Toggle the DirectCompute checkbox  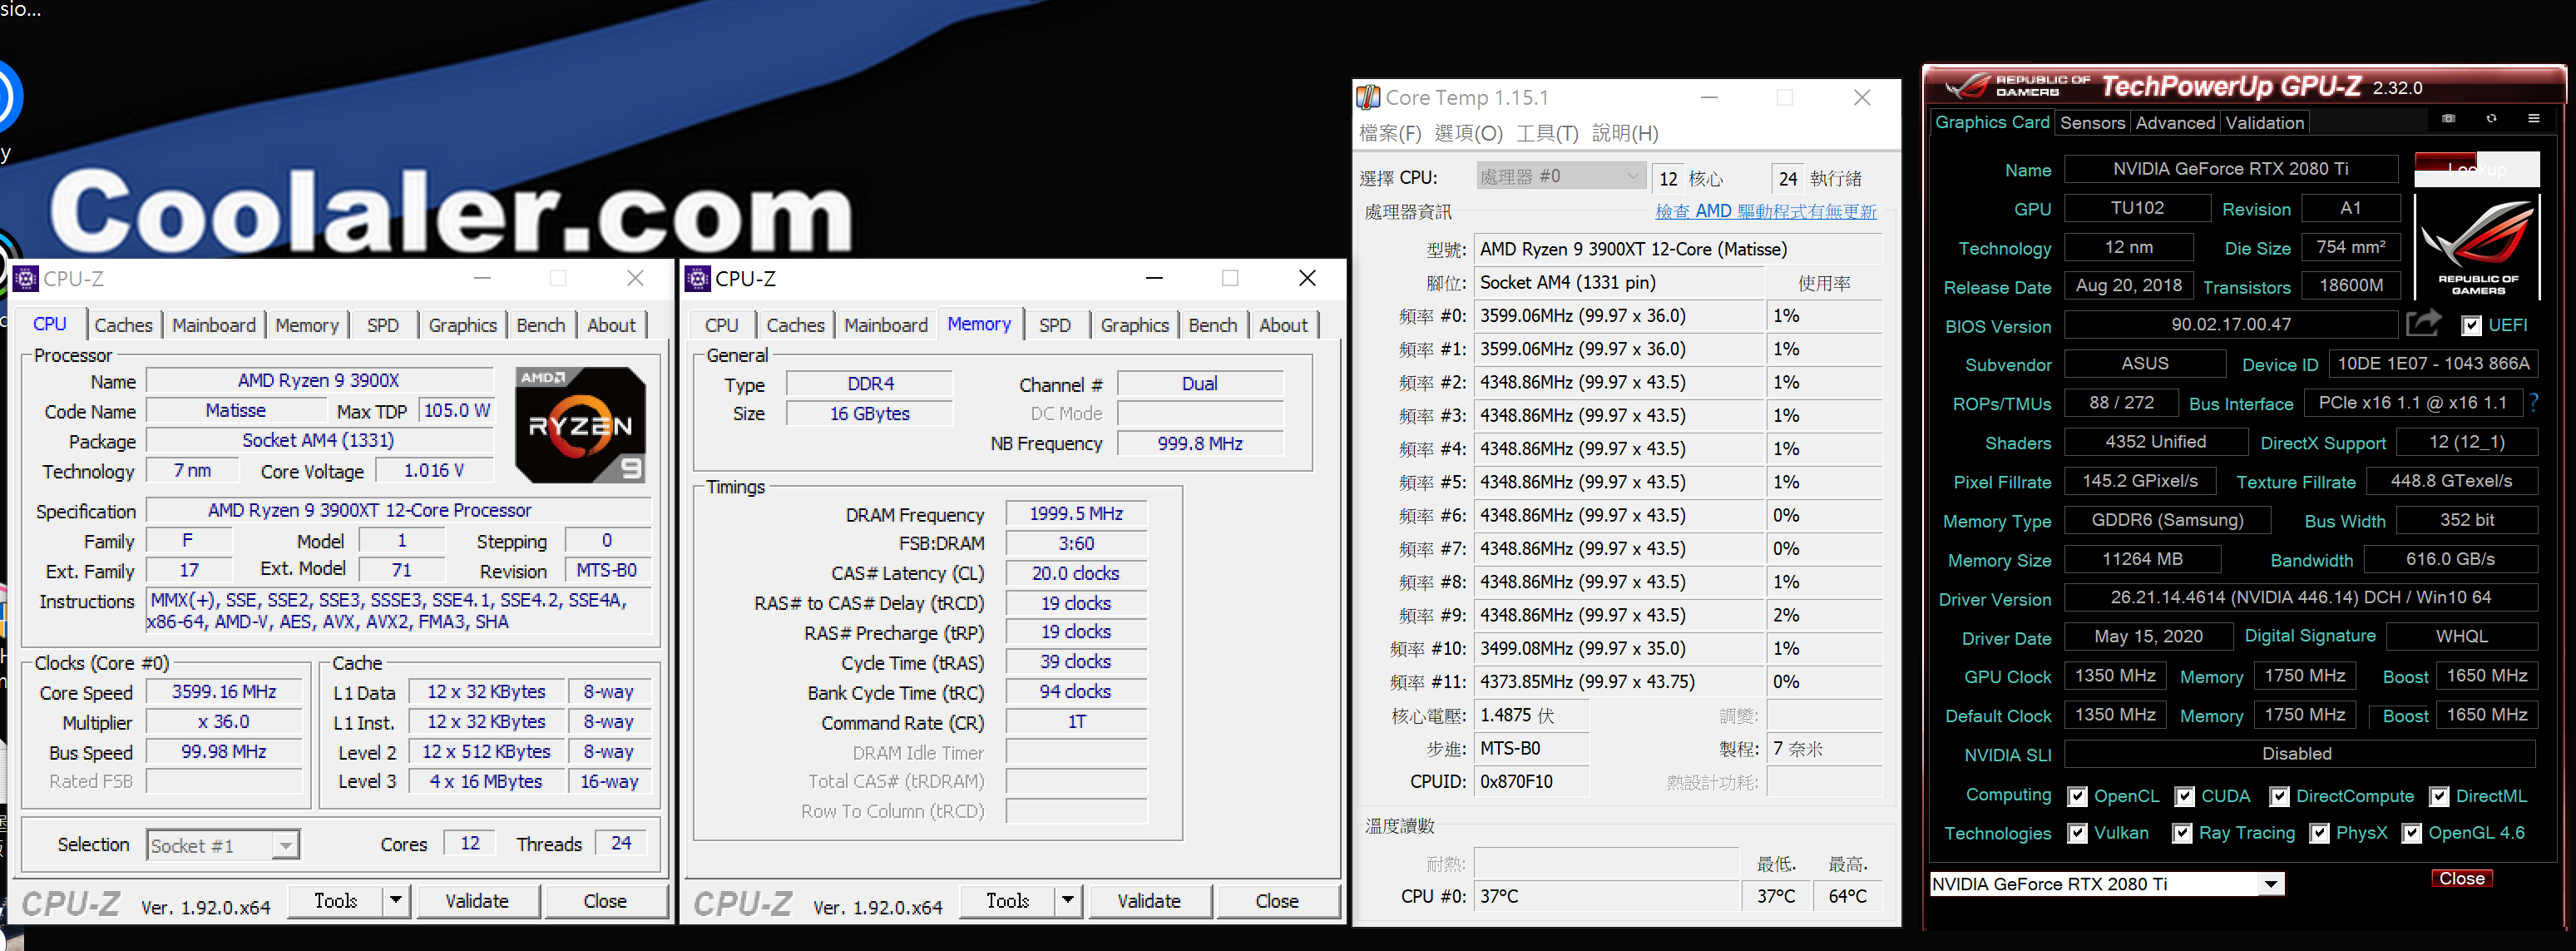2279,797
